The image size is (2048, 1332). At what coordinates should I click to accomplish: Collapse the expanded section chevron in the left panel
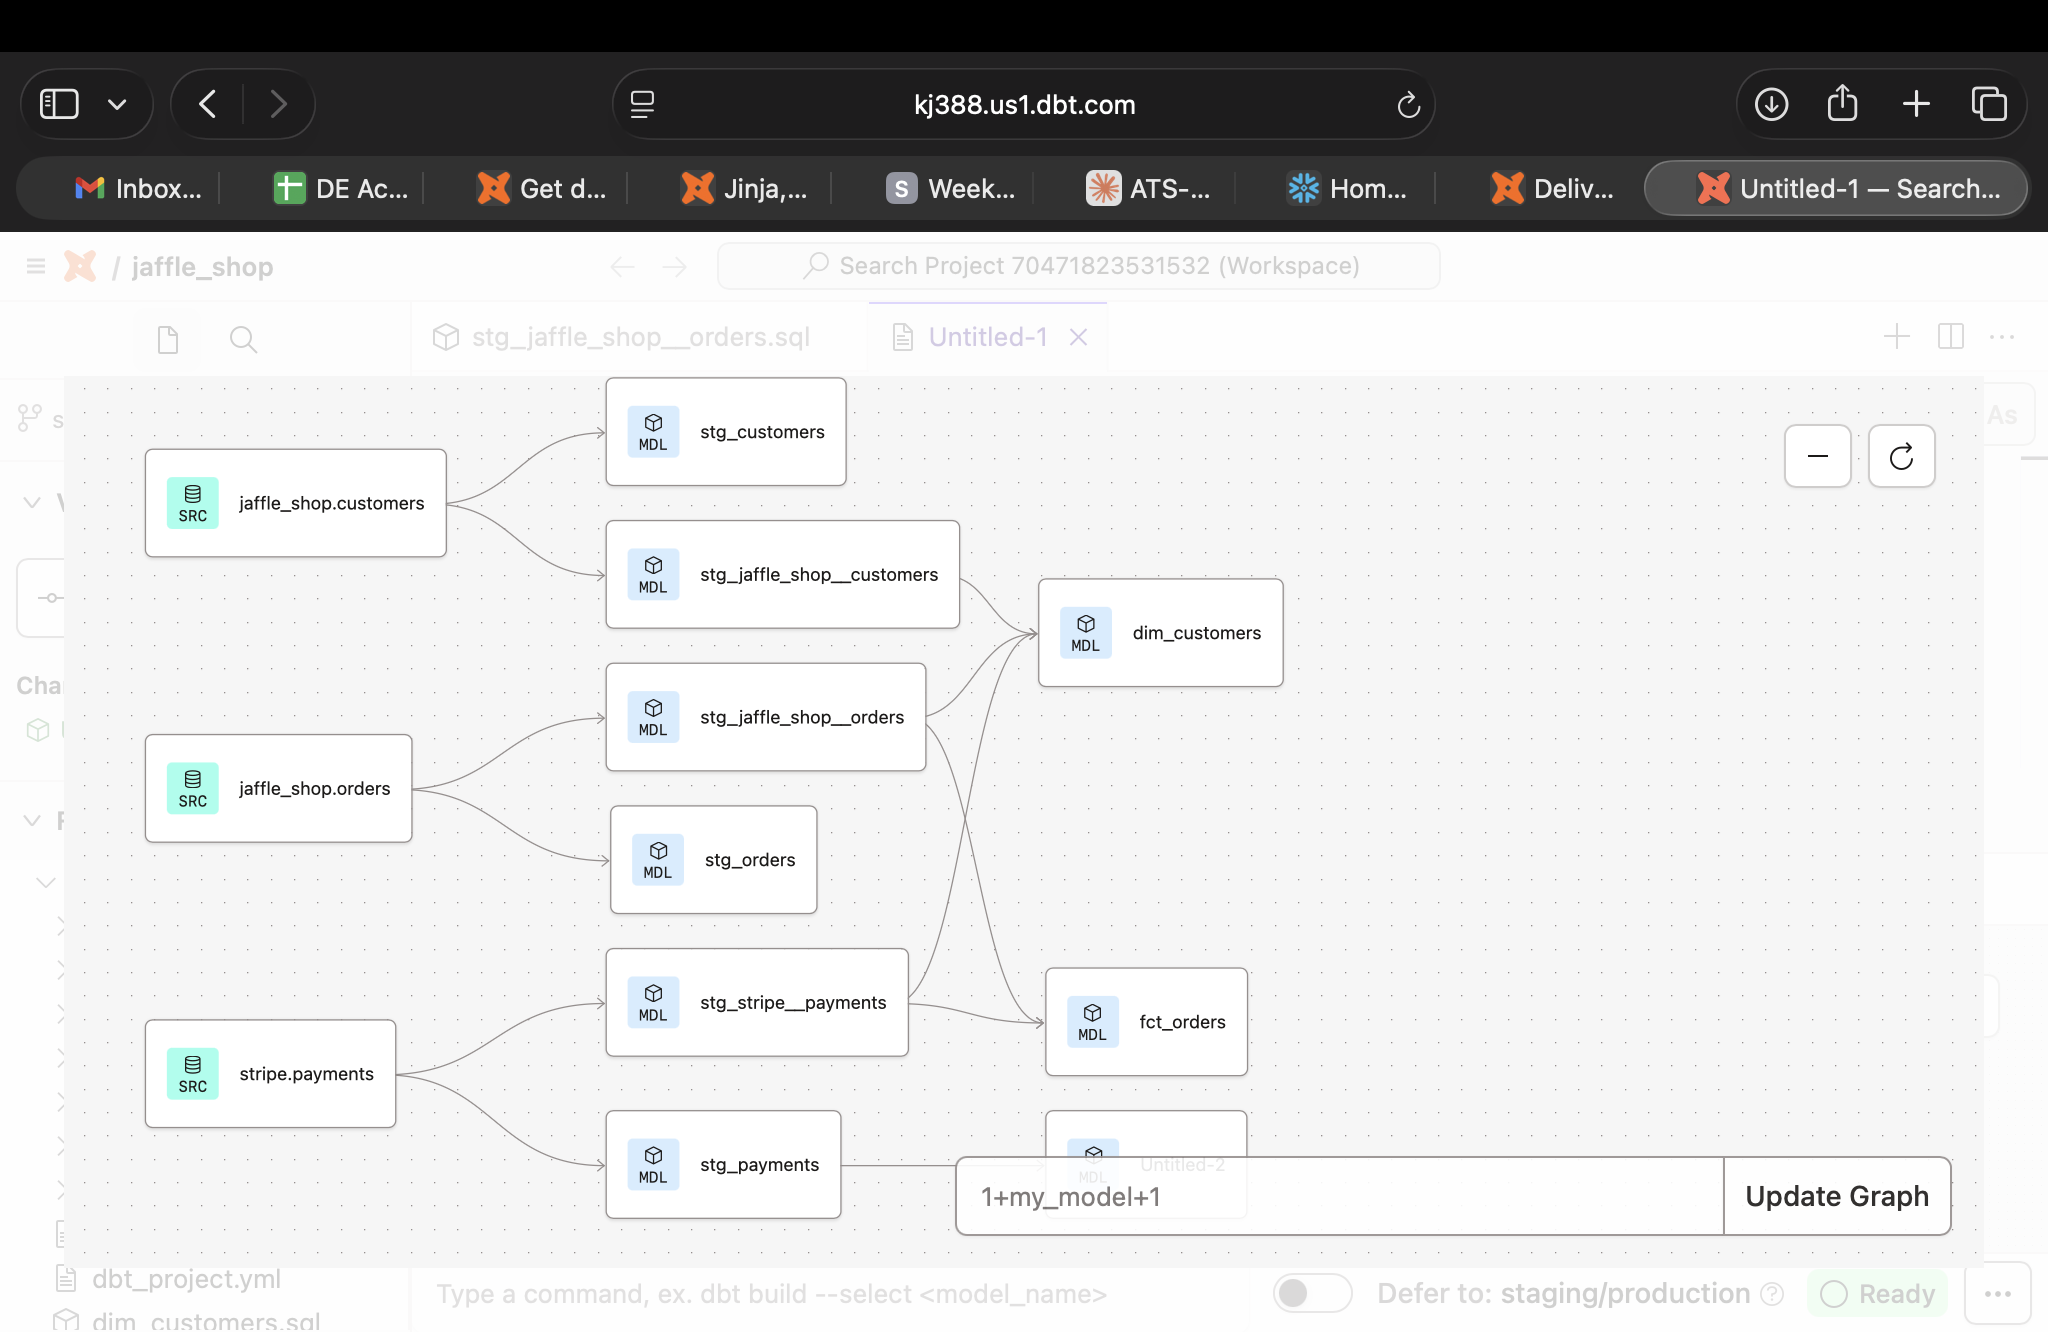pyautogui.click(x=31, y=501)
